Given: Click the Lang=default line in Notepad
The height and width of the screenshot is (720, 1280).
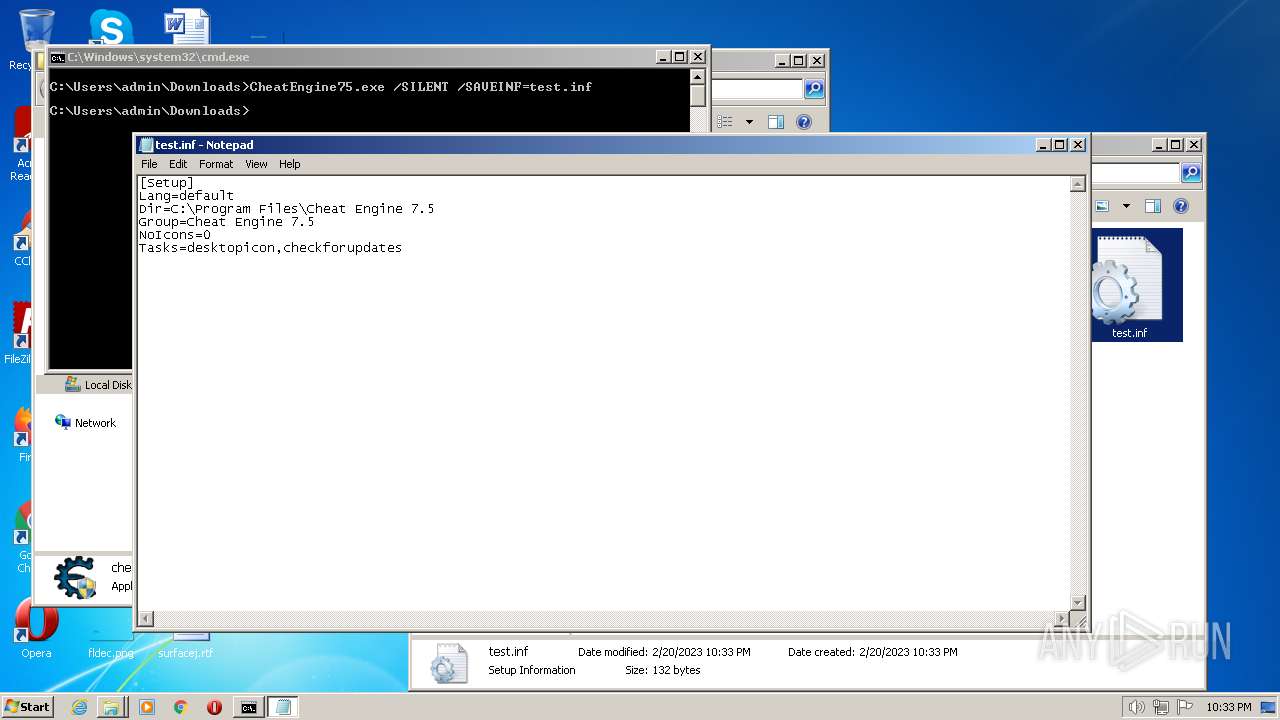Looking at the screenshot, I should 186,196.
